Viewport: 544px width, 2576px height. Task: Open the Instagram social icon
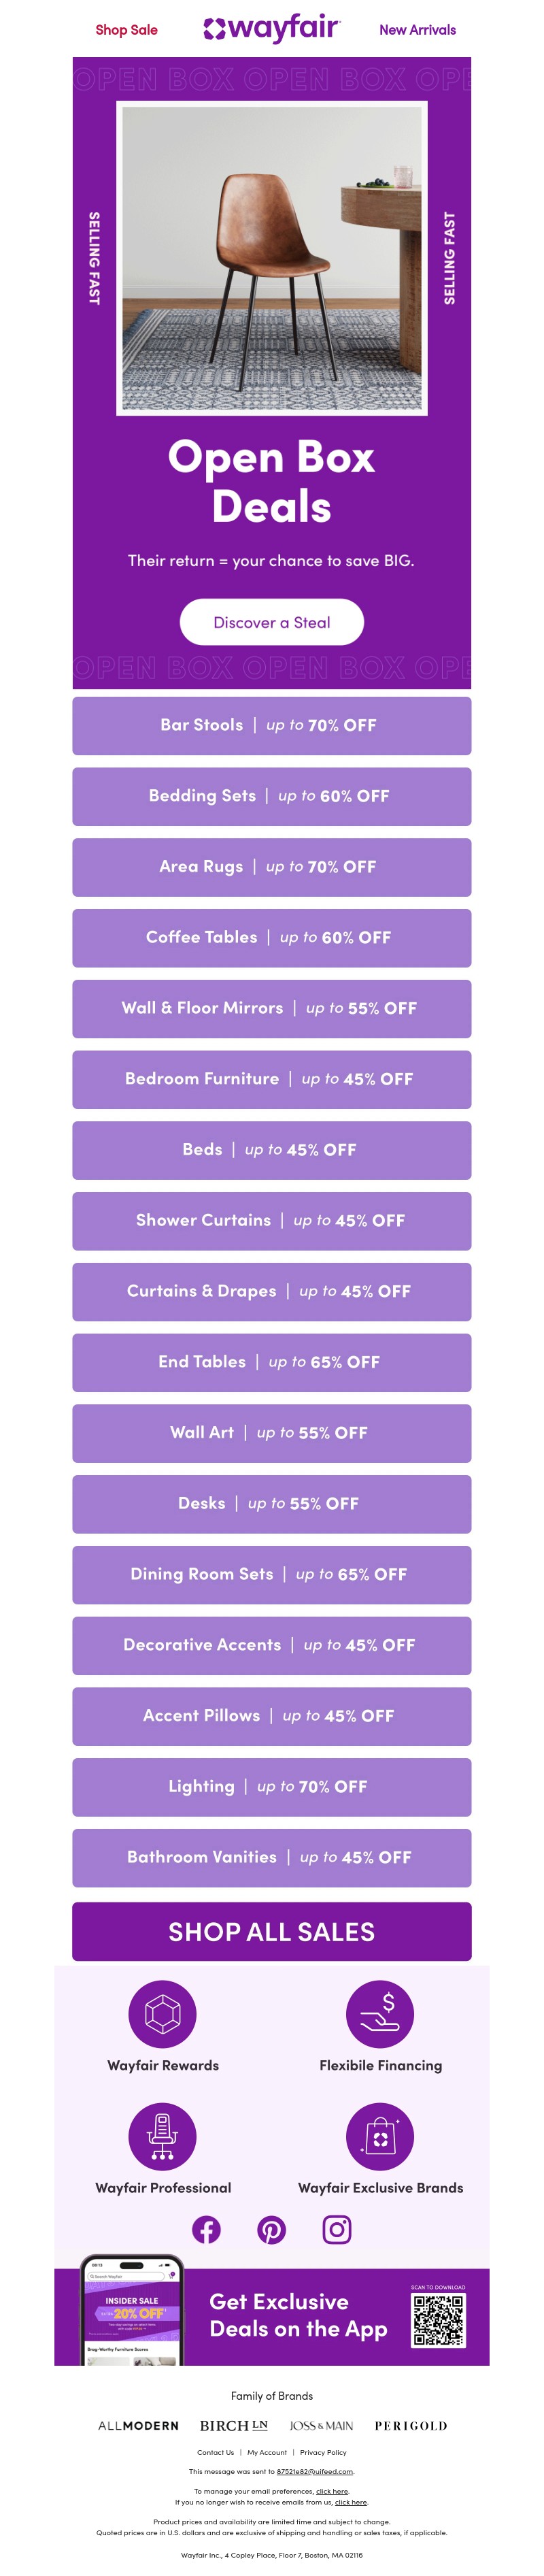click(337, 2229)
